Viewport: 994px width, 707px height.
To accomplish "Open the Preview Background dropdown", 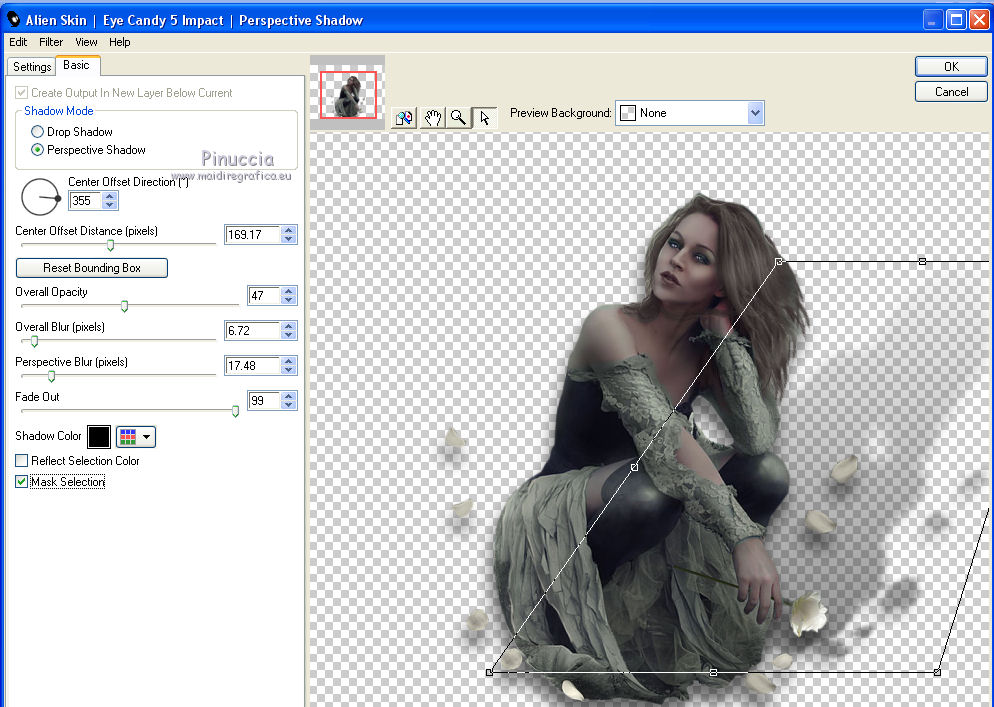I will (755, 113).
